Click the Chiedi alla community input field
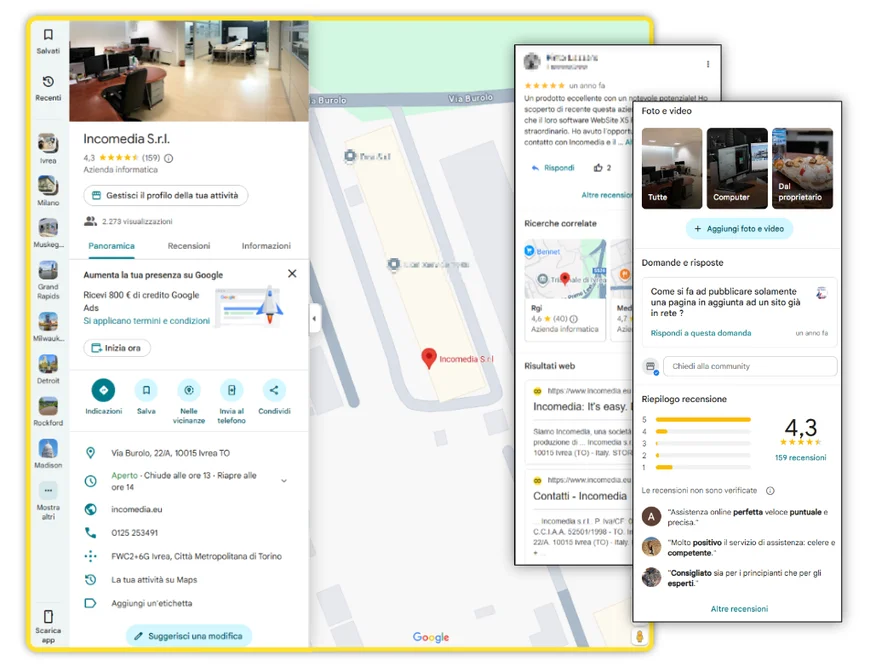870x667 pixels. [x=750, y=367]
